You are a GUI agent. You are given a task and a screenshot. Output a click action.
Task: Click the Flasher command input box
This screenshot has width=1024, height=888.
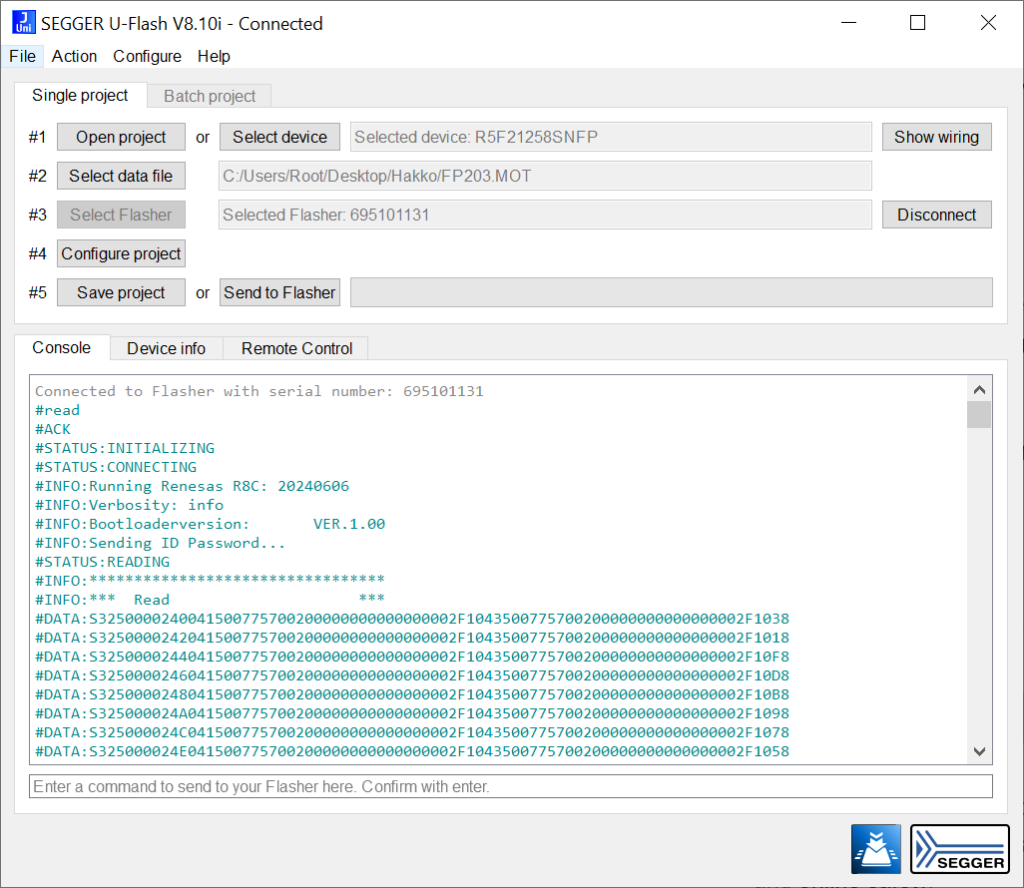pyautogui.click(x=511, y=786)
